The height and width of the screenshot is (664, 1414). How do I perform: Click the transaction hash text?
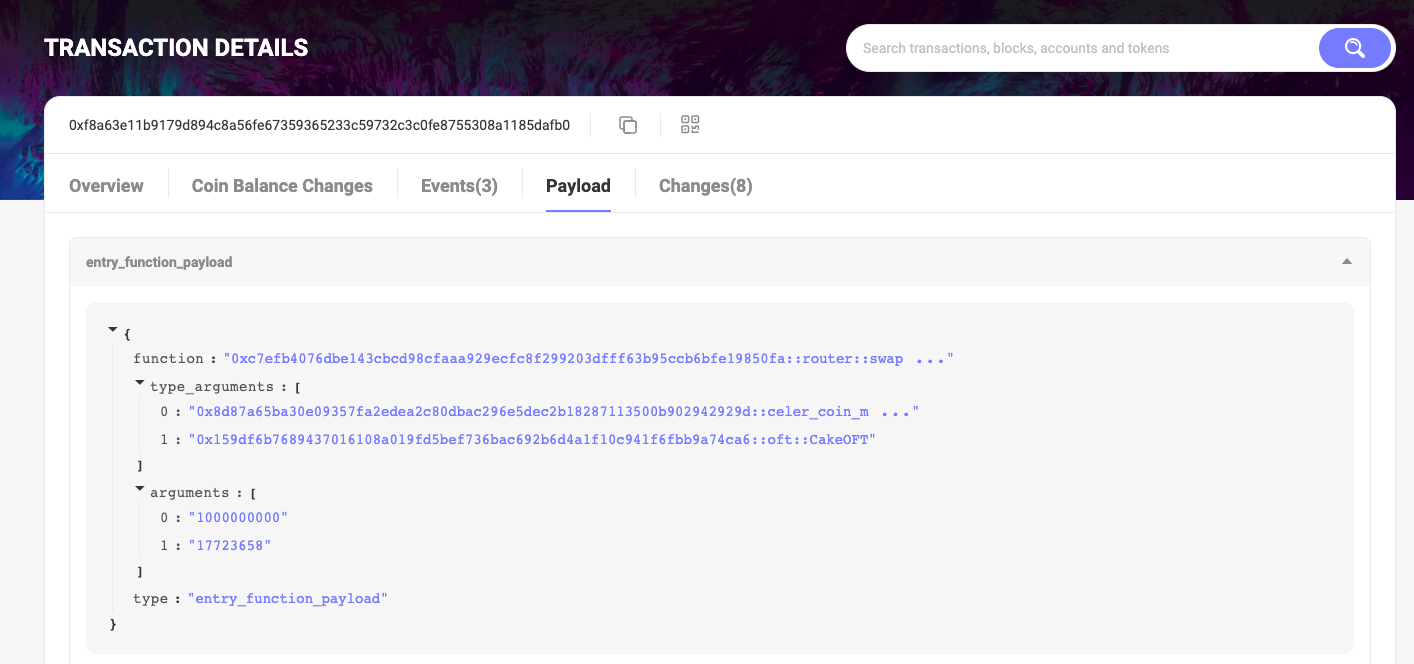(x=319, y=125)
